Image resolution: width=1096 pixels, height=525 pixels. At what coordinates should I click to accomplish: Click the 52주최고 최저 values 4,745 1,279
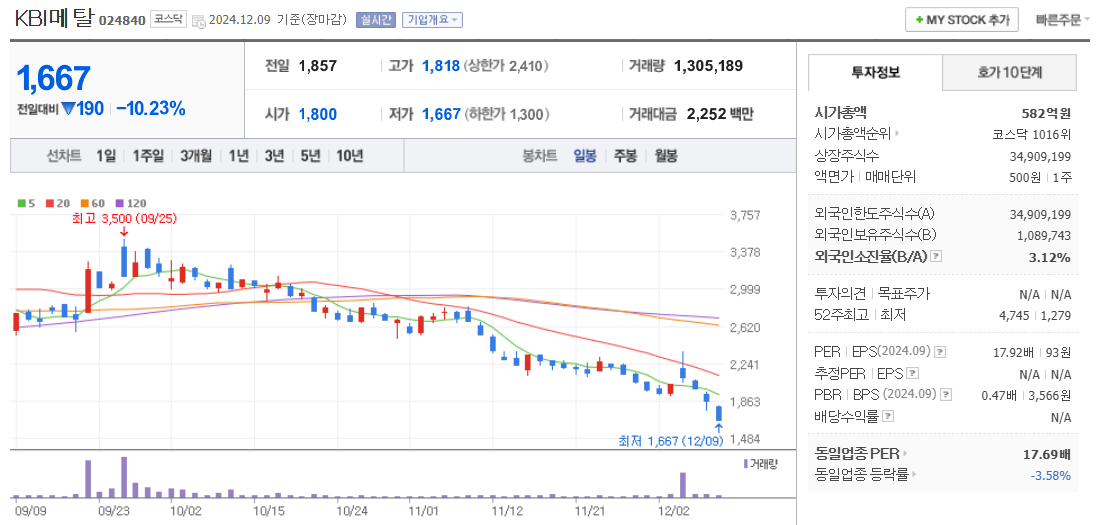1035,315
